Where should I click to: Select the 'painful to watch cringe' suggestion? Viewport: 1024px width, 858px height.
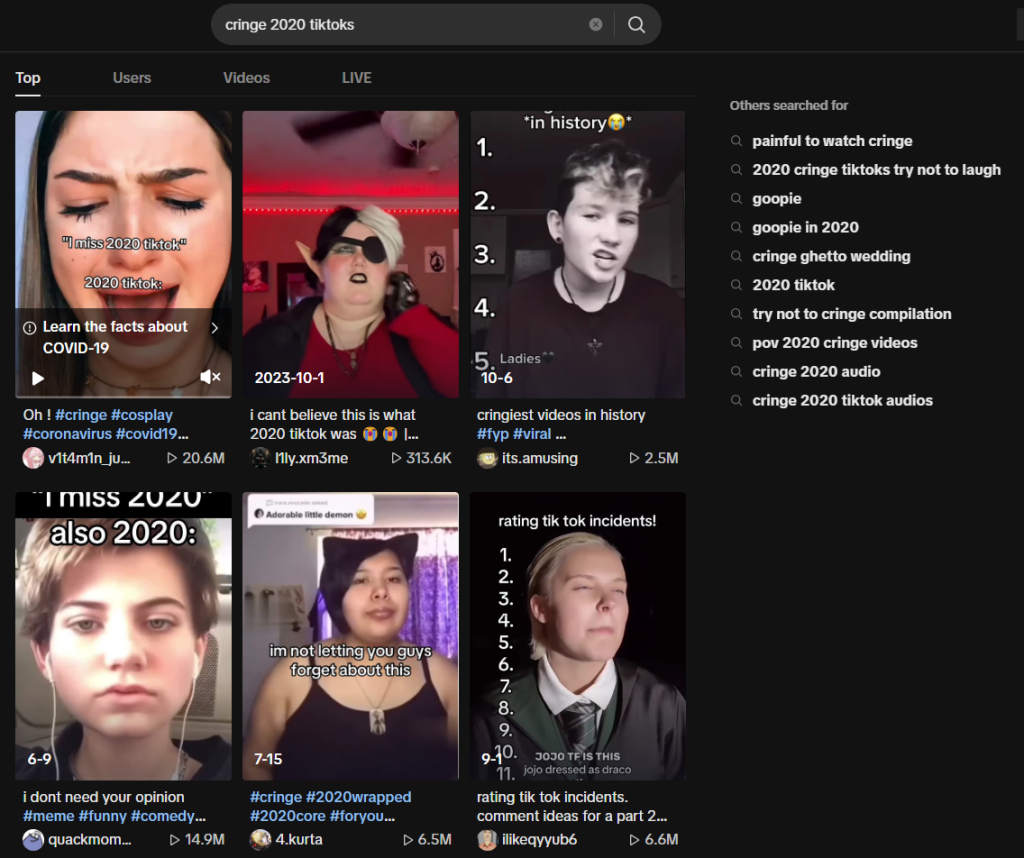click(x=832, y=141)
